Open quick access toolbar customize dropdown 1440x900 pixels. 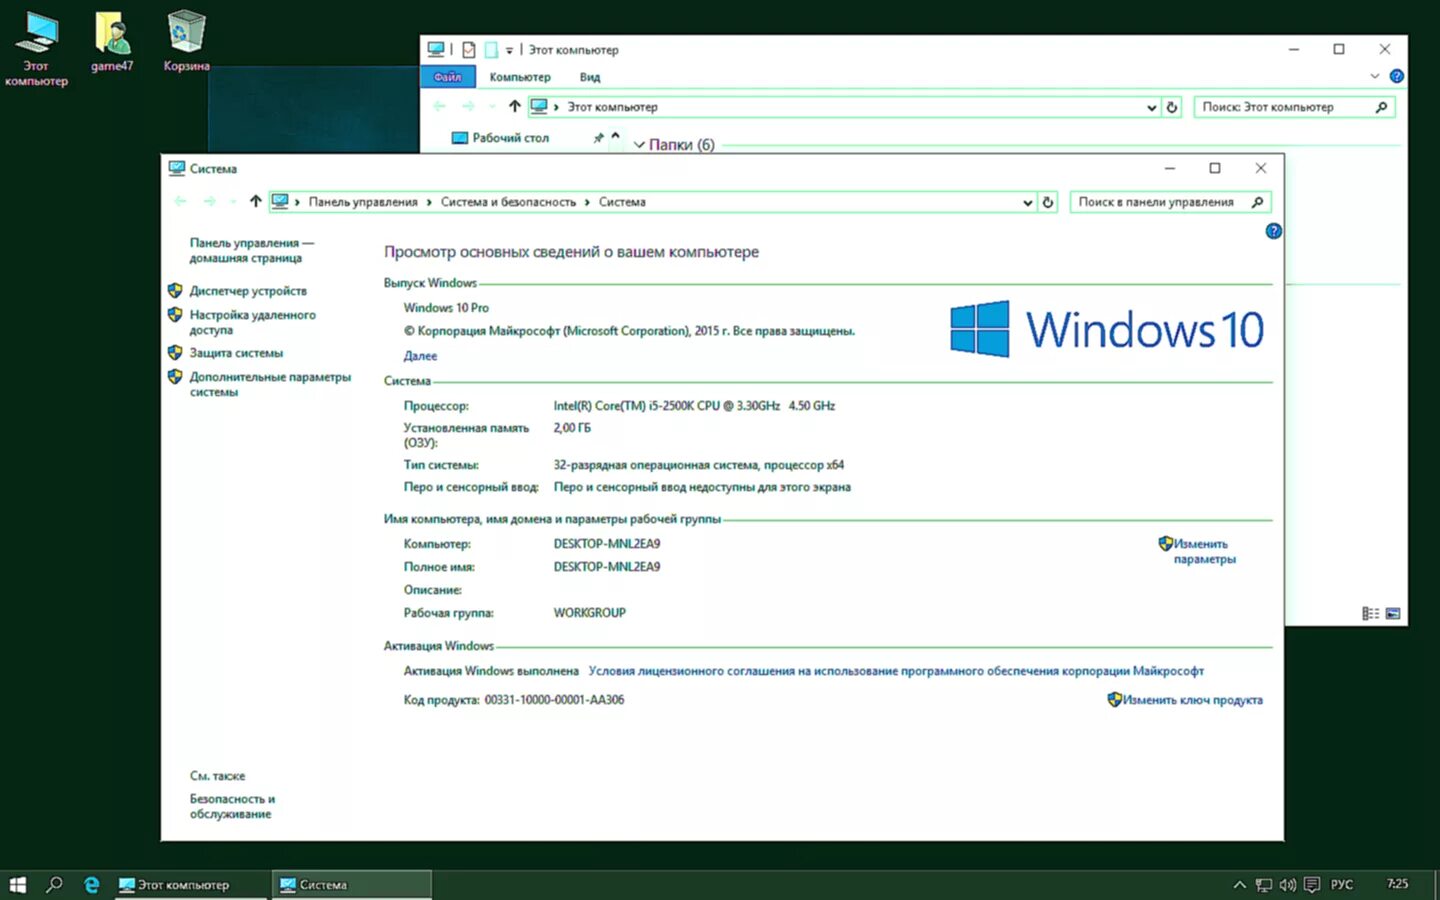pos(509,50)
